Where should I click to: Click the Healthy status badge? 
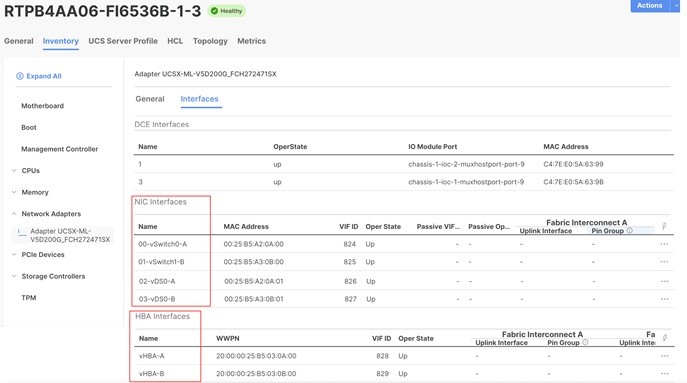[x=227, y=11]
